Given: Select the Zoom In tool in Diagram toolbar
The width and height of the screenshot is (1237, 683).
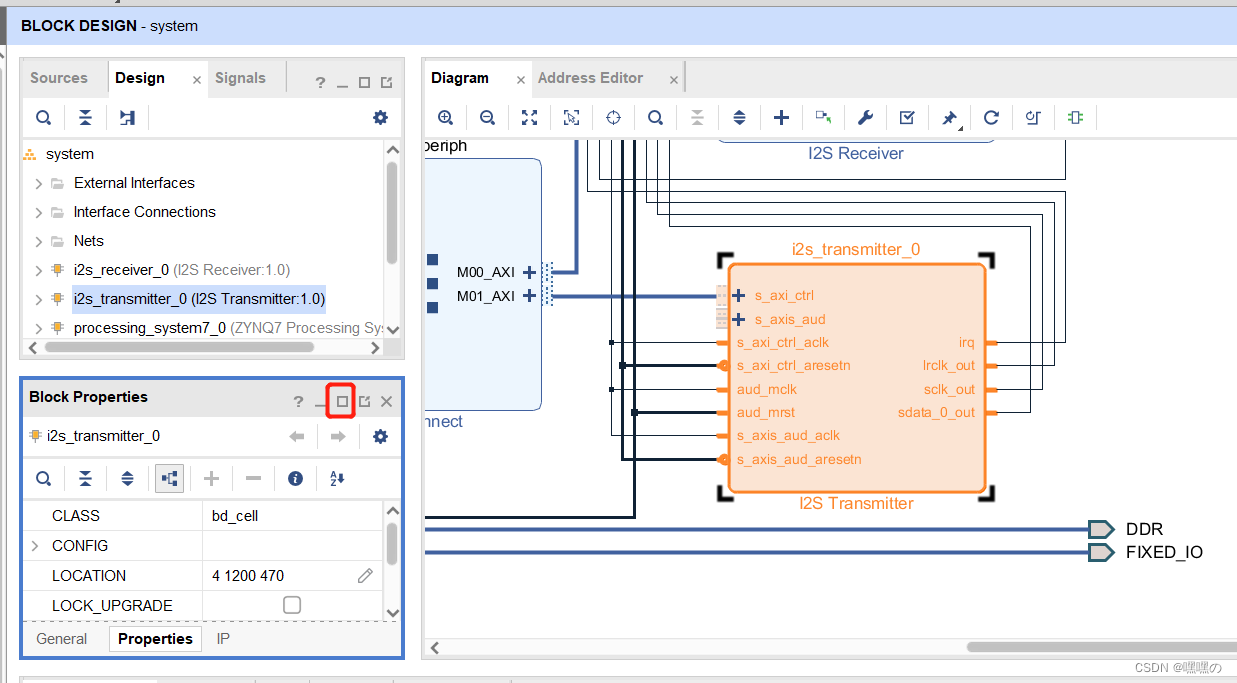Looking at the screenshot, I should 445,117.
